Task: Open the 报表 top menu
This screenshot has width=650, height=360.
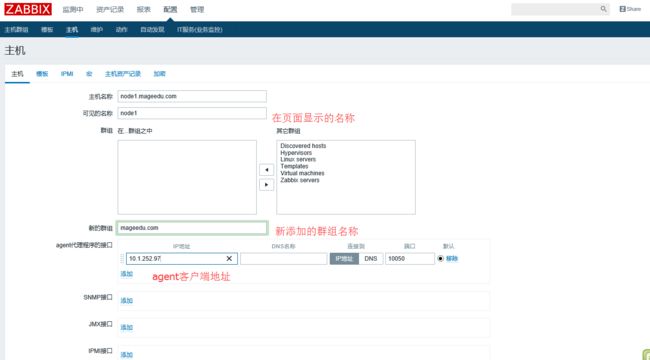Action: pyautogui.click(x=144, y=10)
